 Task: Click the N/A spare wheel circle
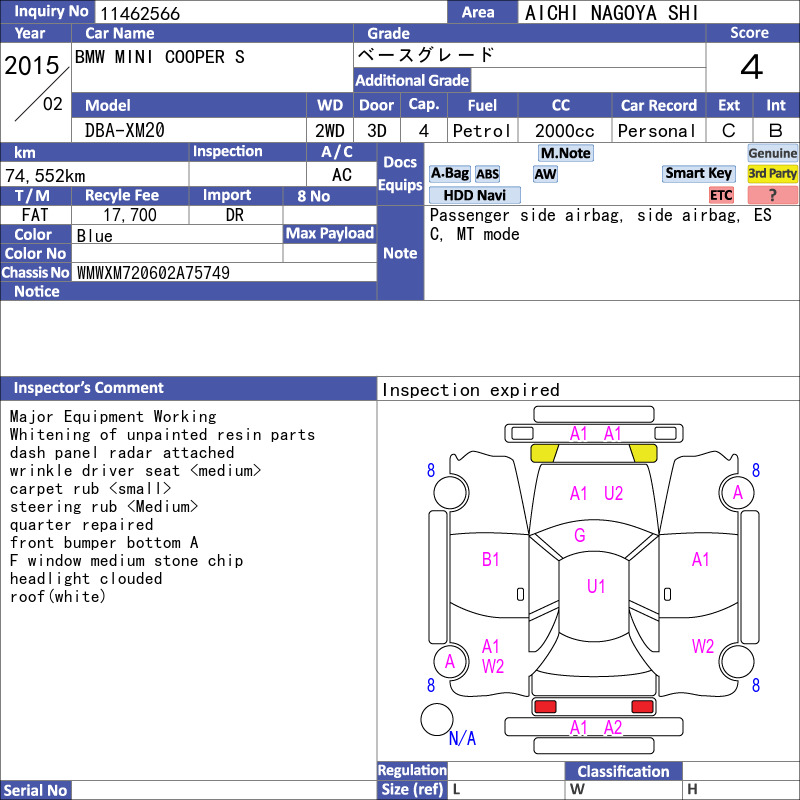437,719
